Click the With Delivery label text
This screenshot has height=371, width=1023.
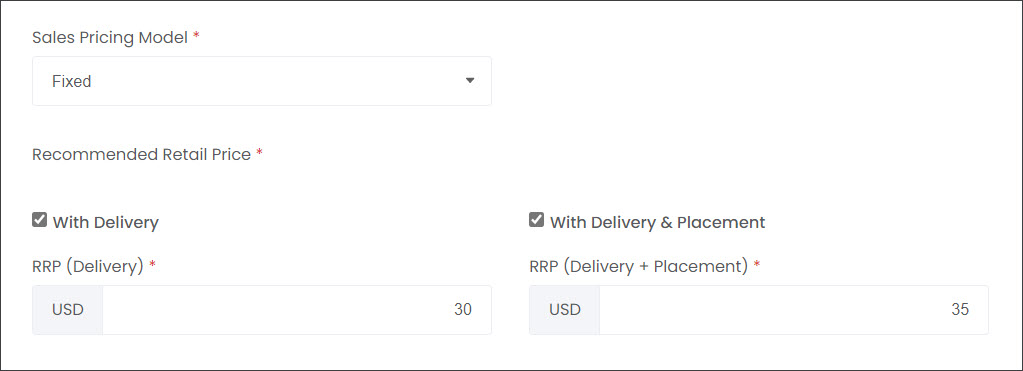pos(106,222)
